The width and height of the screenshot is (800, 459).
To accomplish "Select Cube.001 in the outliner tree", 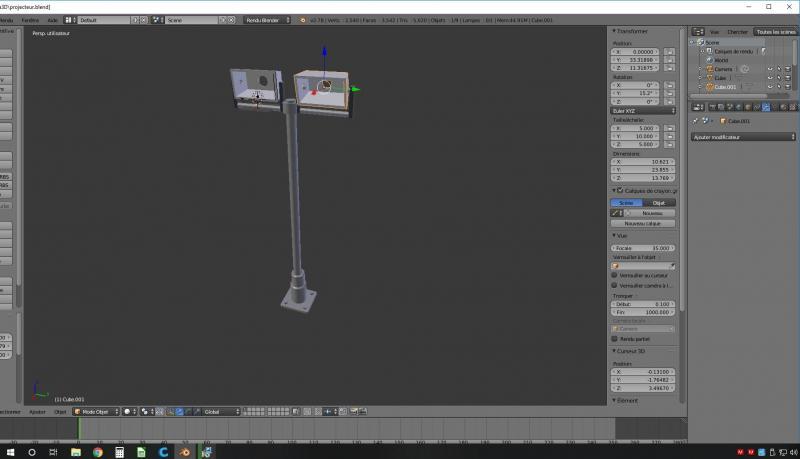I will [722, 87].
